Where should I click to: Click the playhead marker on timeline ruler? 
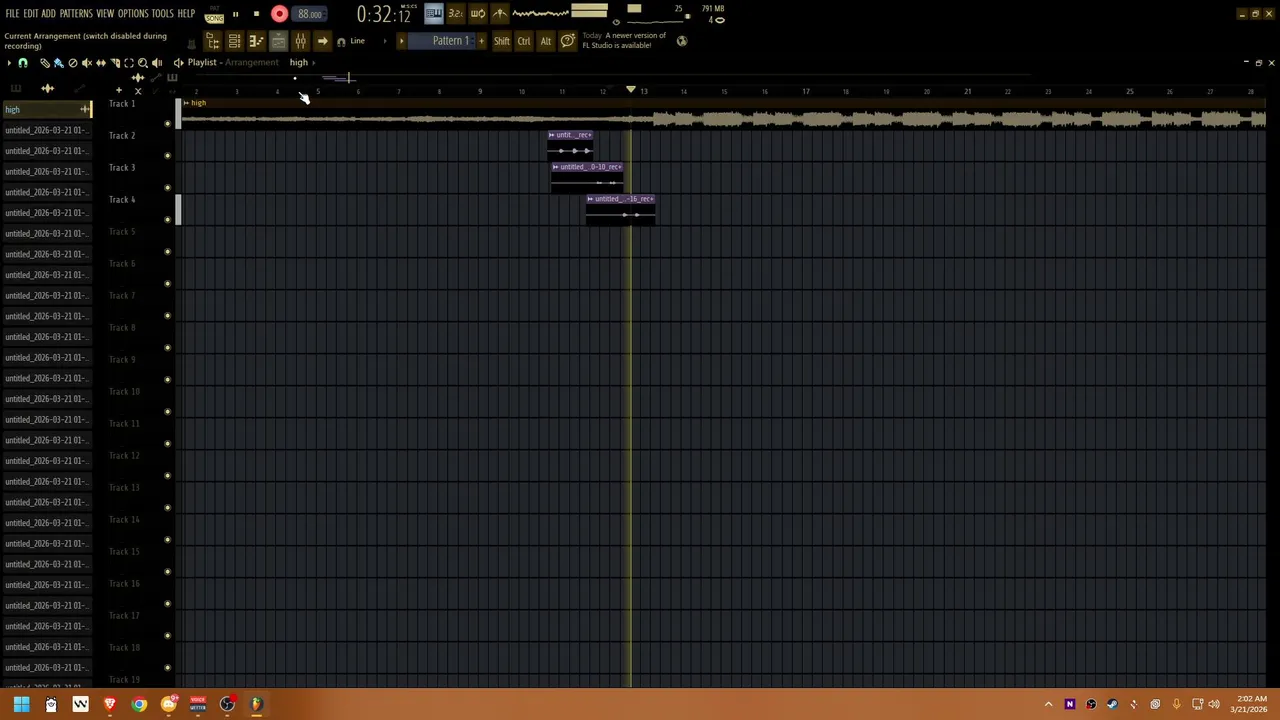pos(631,90)
